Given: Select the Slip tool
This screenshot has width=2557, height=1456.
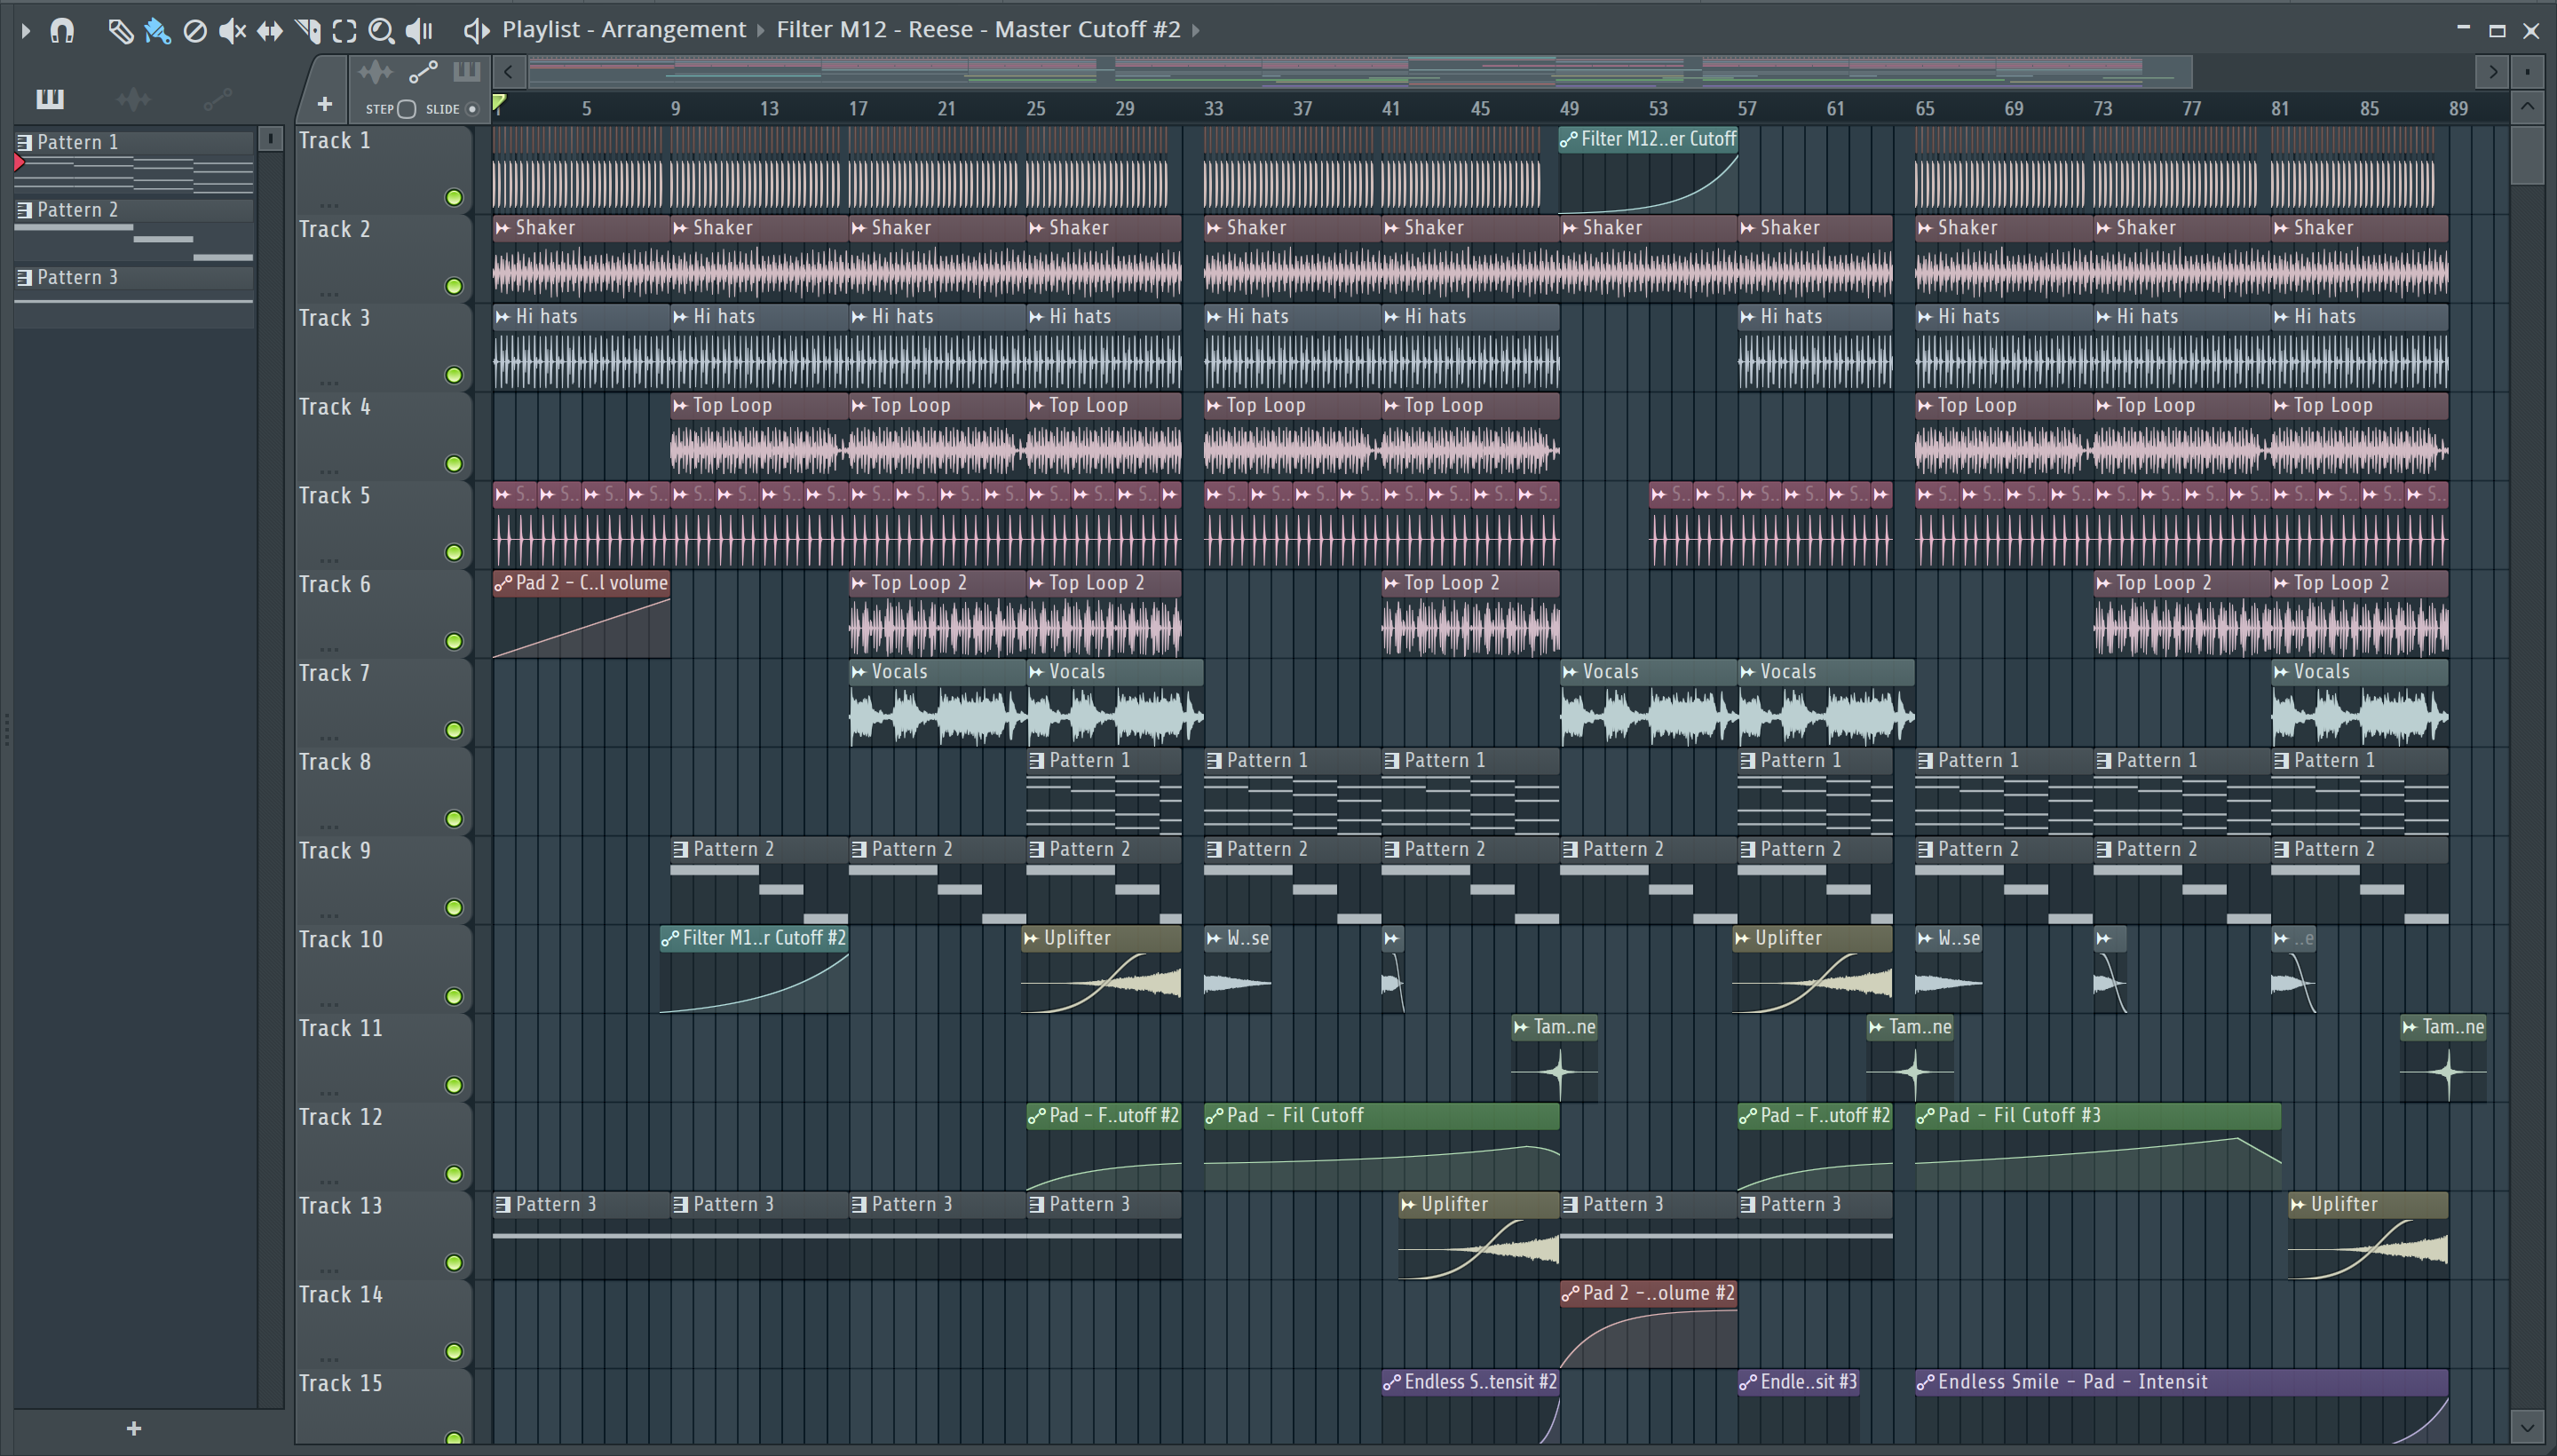Looking at the screenshot, I should (x=269, y=31).
